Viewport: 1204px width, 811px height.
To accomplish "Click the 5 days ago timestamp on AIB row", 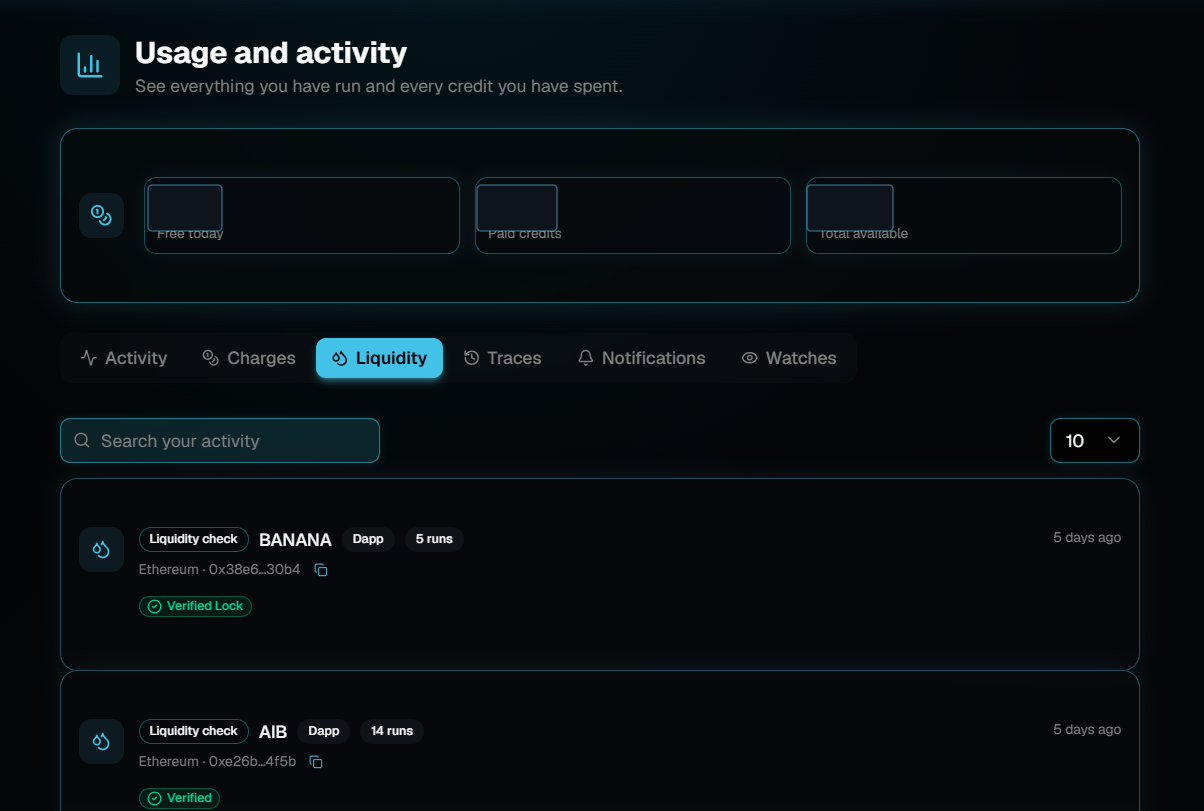I will tap(1087, 729).
